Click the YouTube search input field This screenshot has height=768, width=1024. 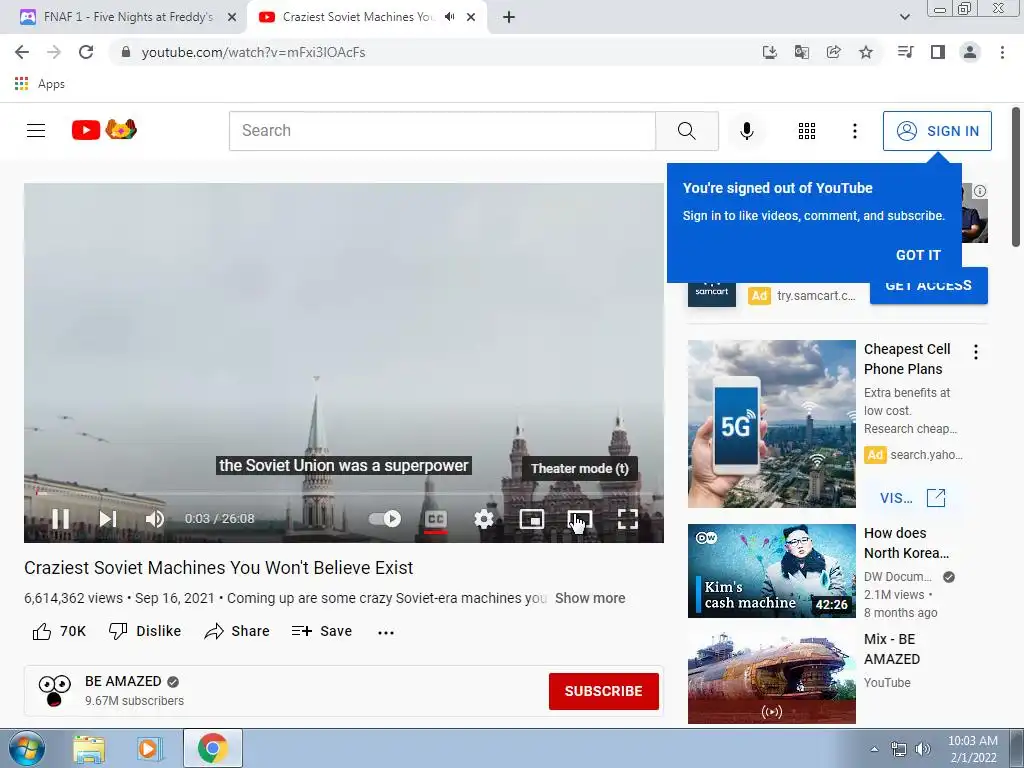coord(442,131)
